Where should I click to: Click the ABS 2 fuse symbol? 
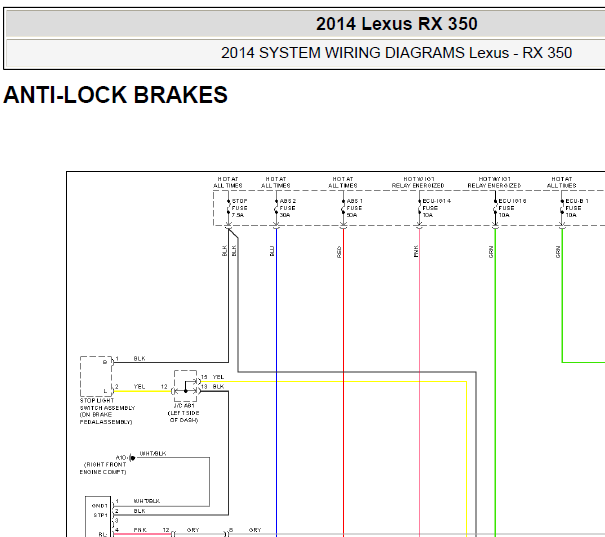coord(276,208)
